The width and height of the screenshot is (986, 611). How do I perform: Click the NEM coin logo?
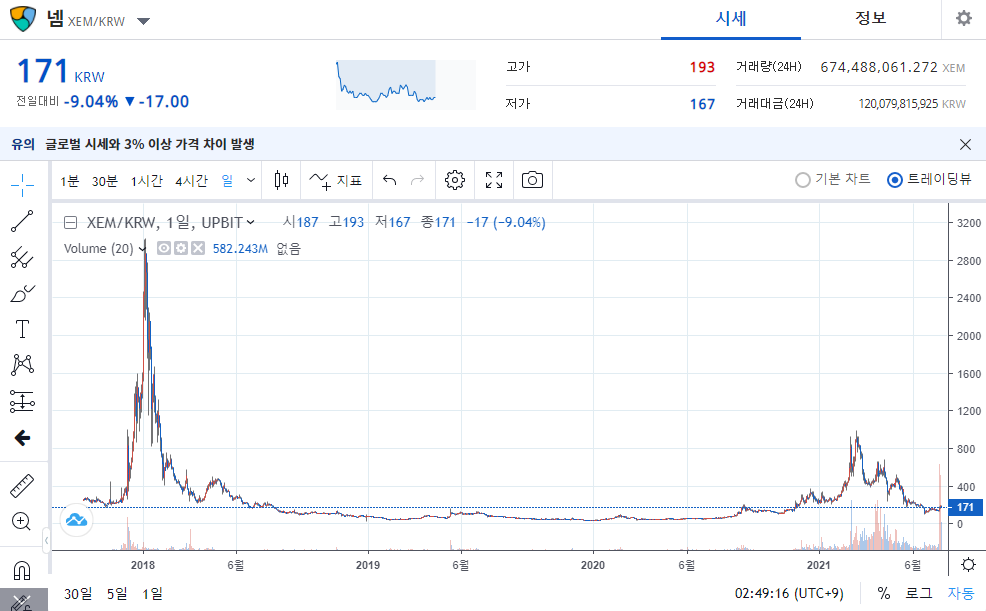coord(23,19)
